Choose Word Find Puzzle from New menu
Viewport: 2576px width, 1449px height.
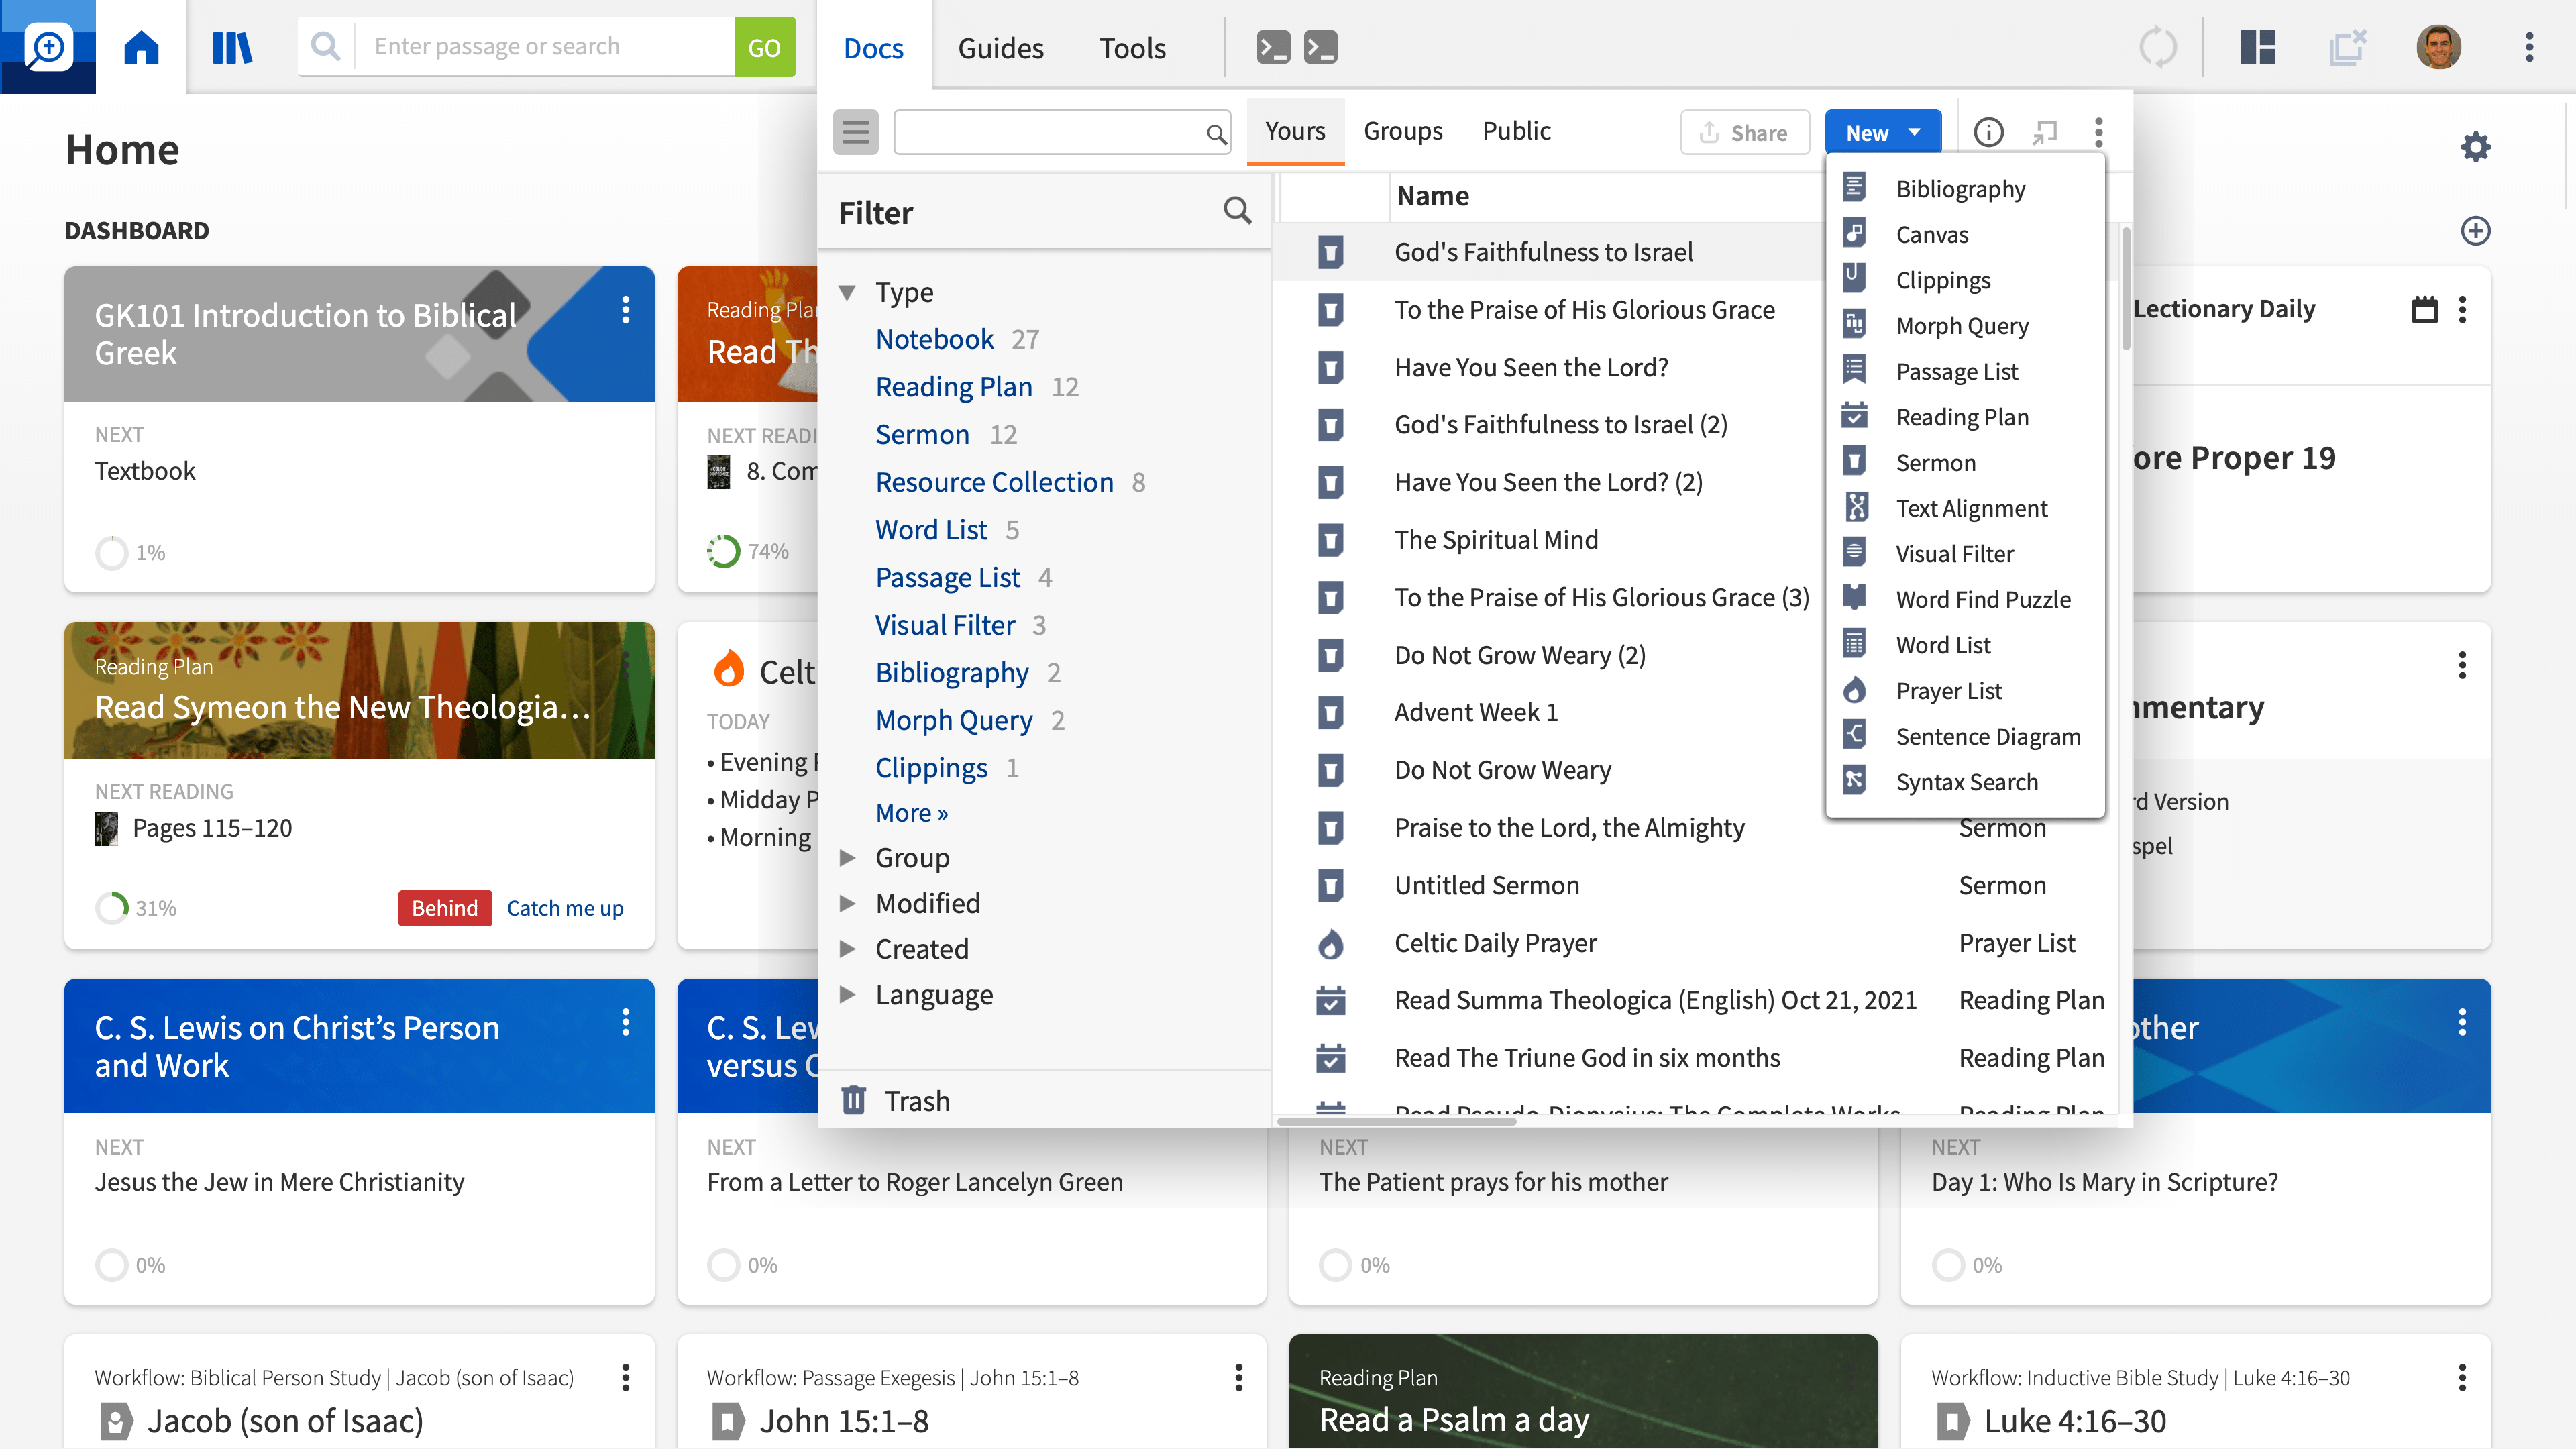(x=1965, y=599)
